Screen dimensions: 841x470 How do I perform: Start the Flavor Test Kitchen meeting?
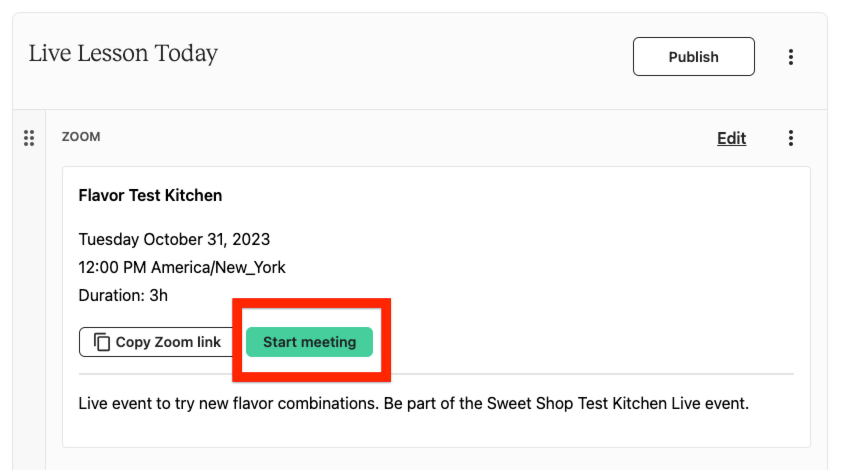309,342
